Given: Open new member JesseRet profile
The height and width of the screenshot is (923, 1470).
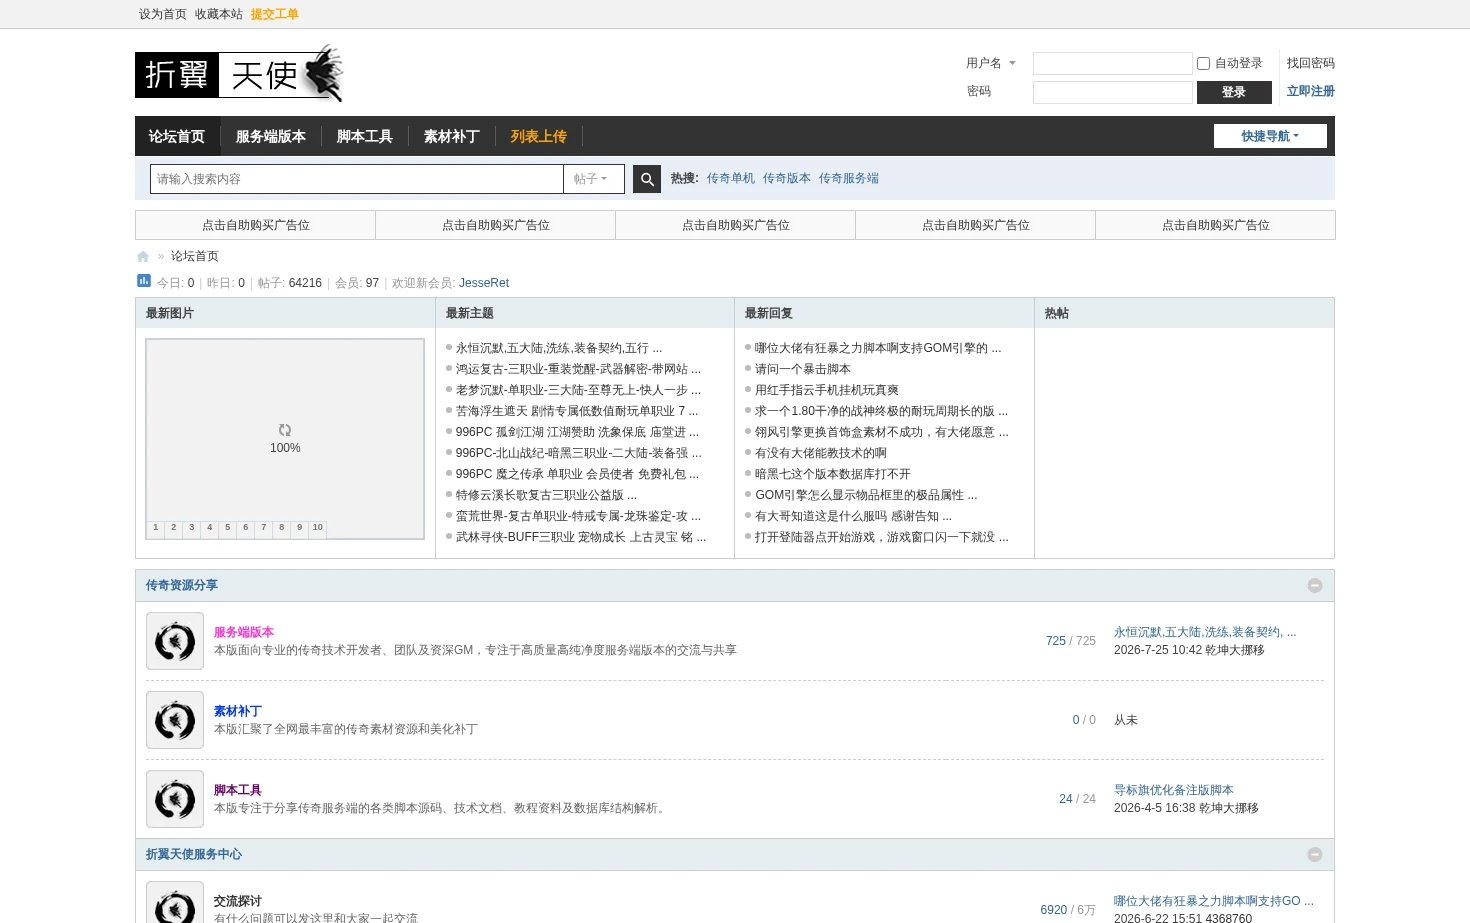Looking at the screenshot, I should [x=484, y=283].
